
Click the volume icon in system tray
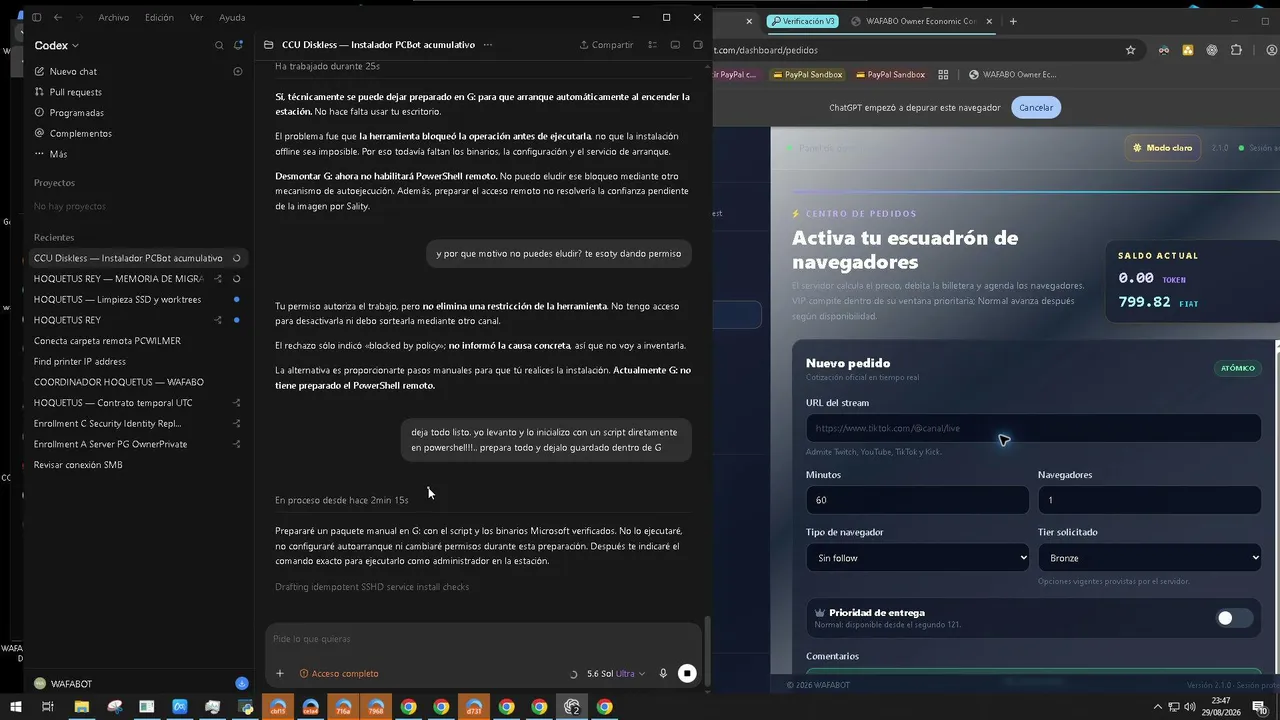(x=1188, y=707)
